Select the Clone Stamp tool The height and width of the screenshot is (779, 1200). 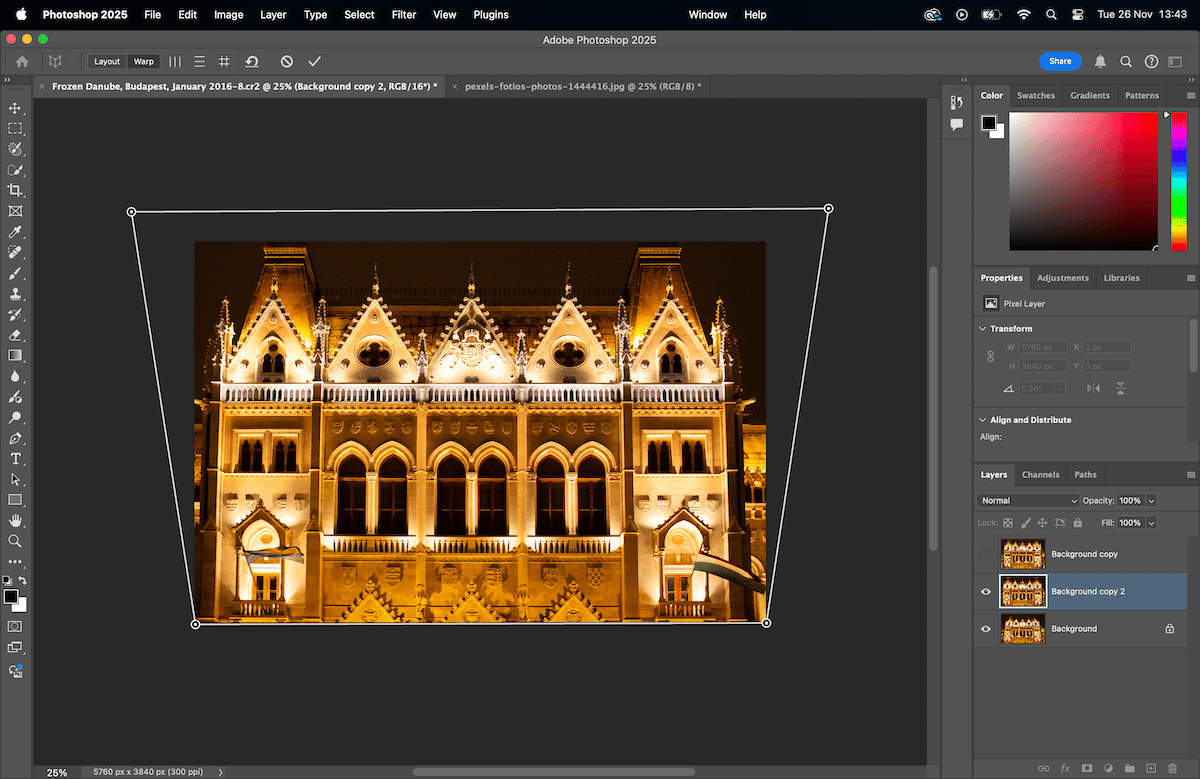pos(14,293)
